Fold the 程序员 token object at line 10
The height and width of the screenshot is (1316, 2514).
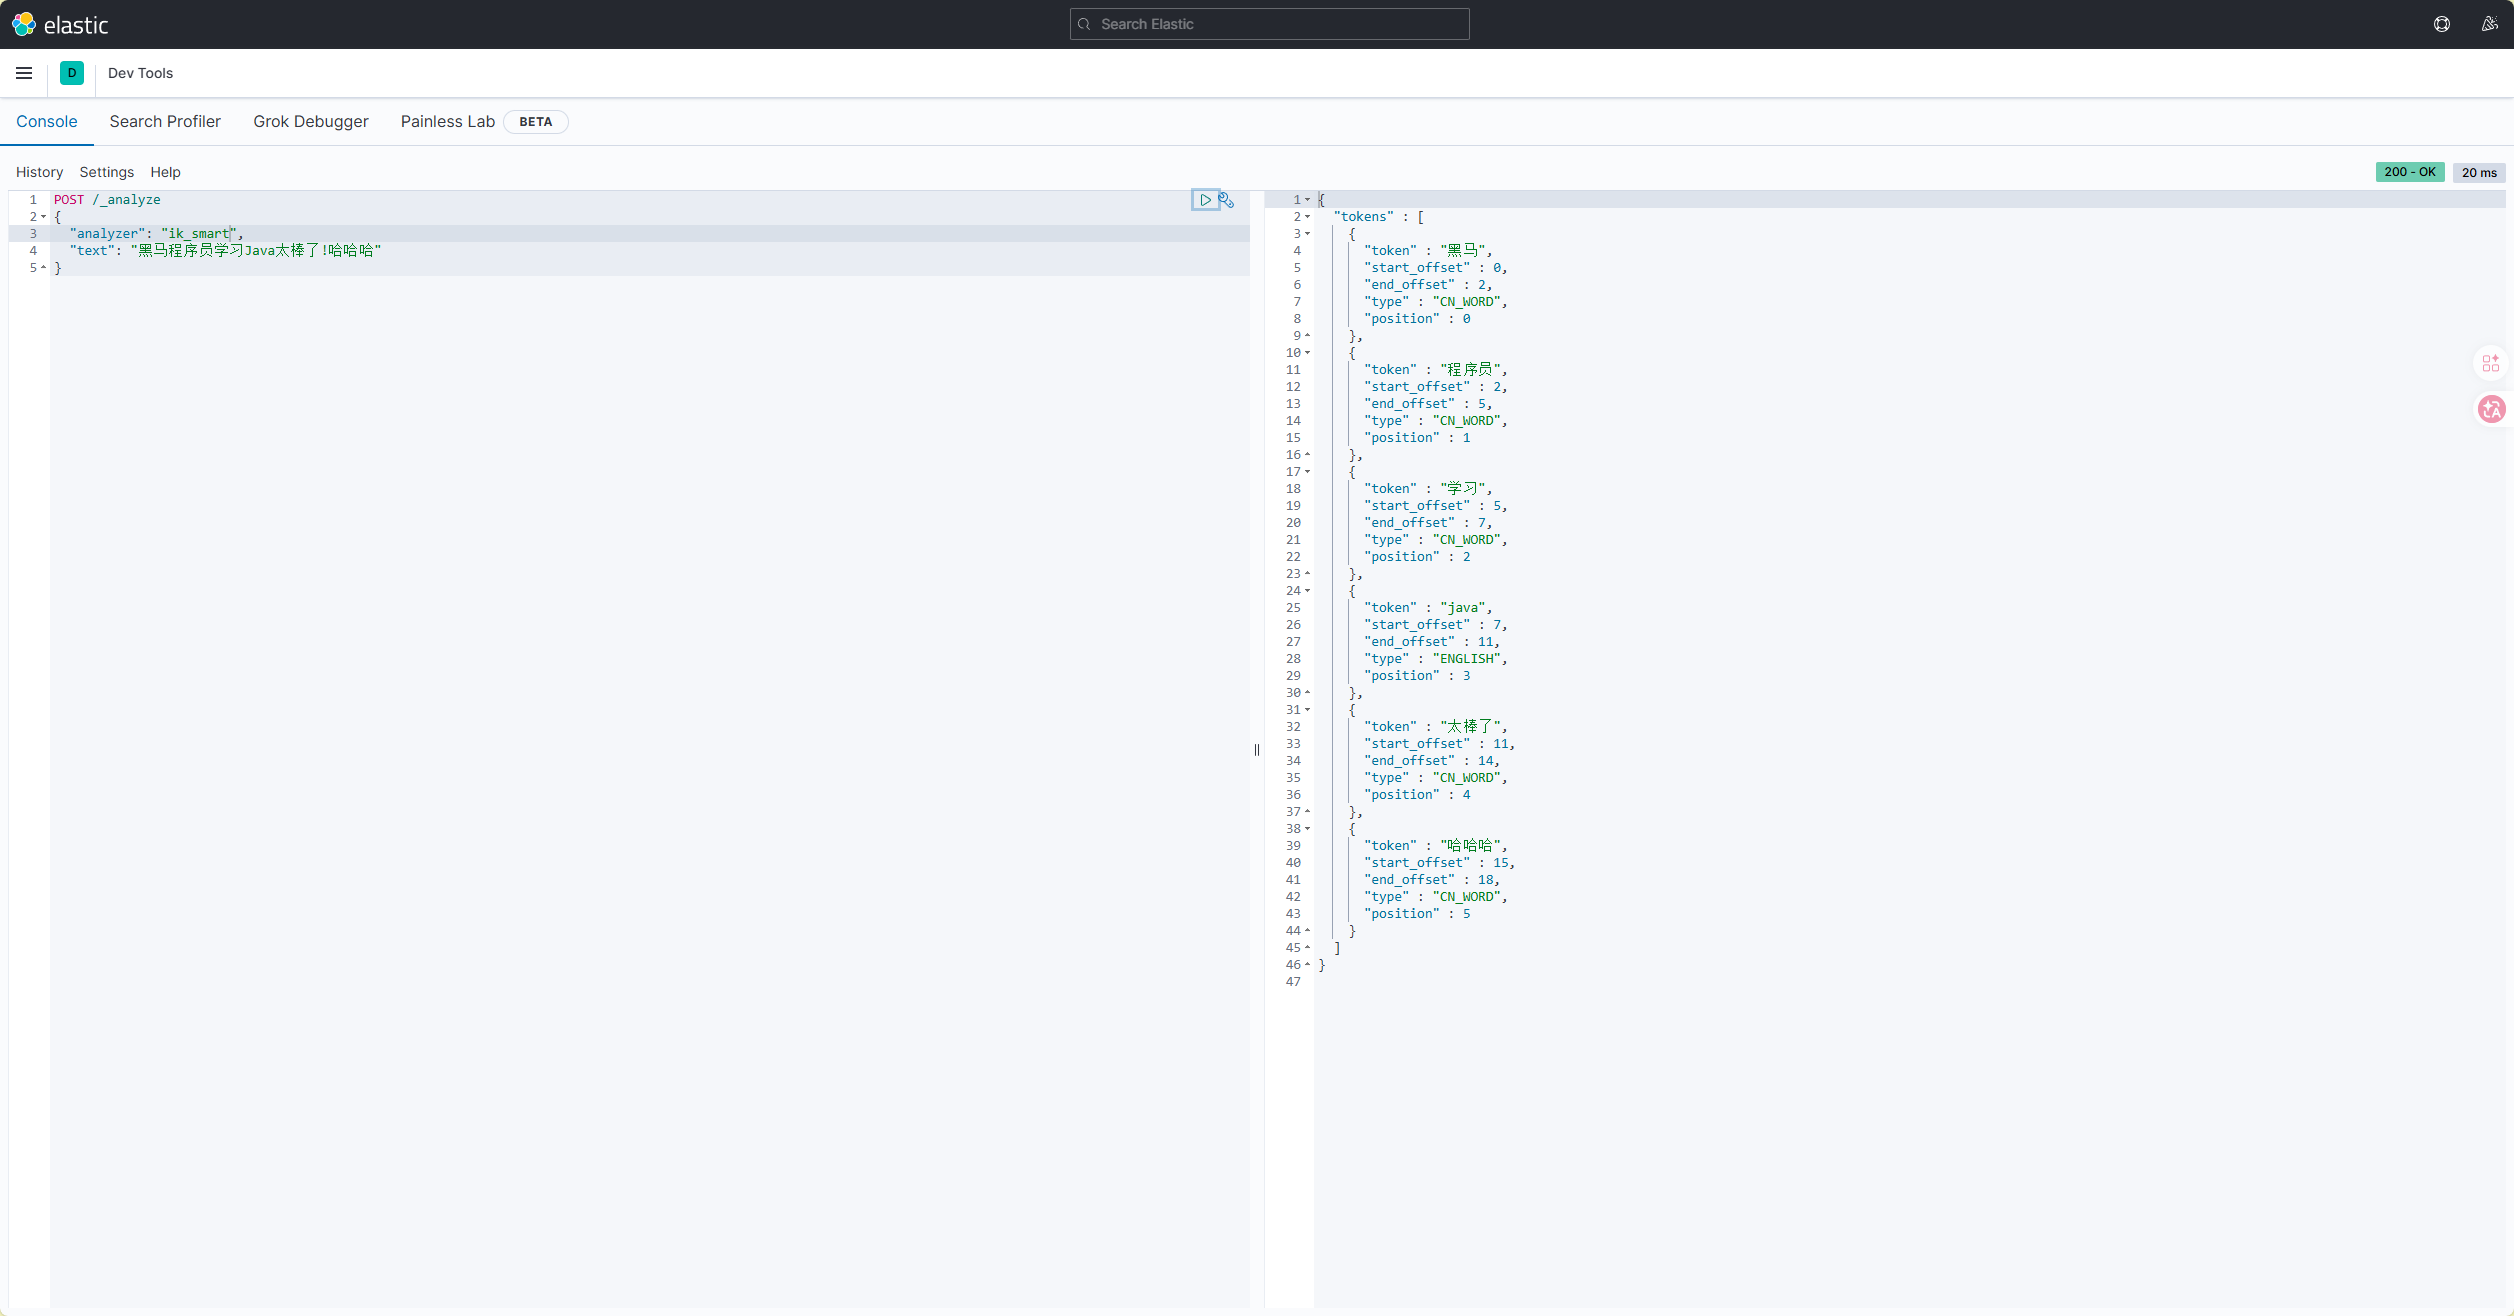click(x=1307, y=353)
